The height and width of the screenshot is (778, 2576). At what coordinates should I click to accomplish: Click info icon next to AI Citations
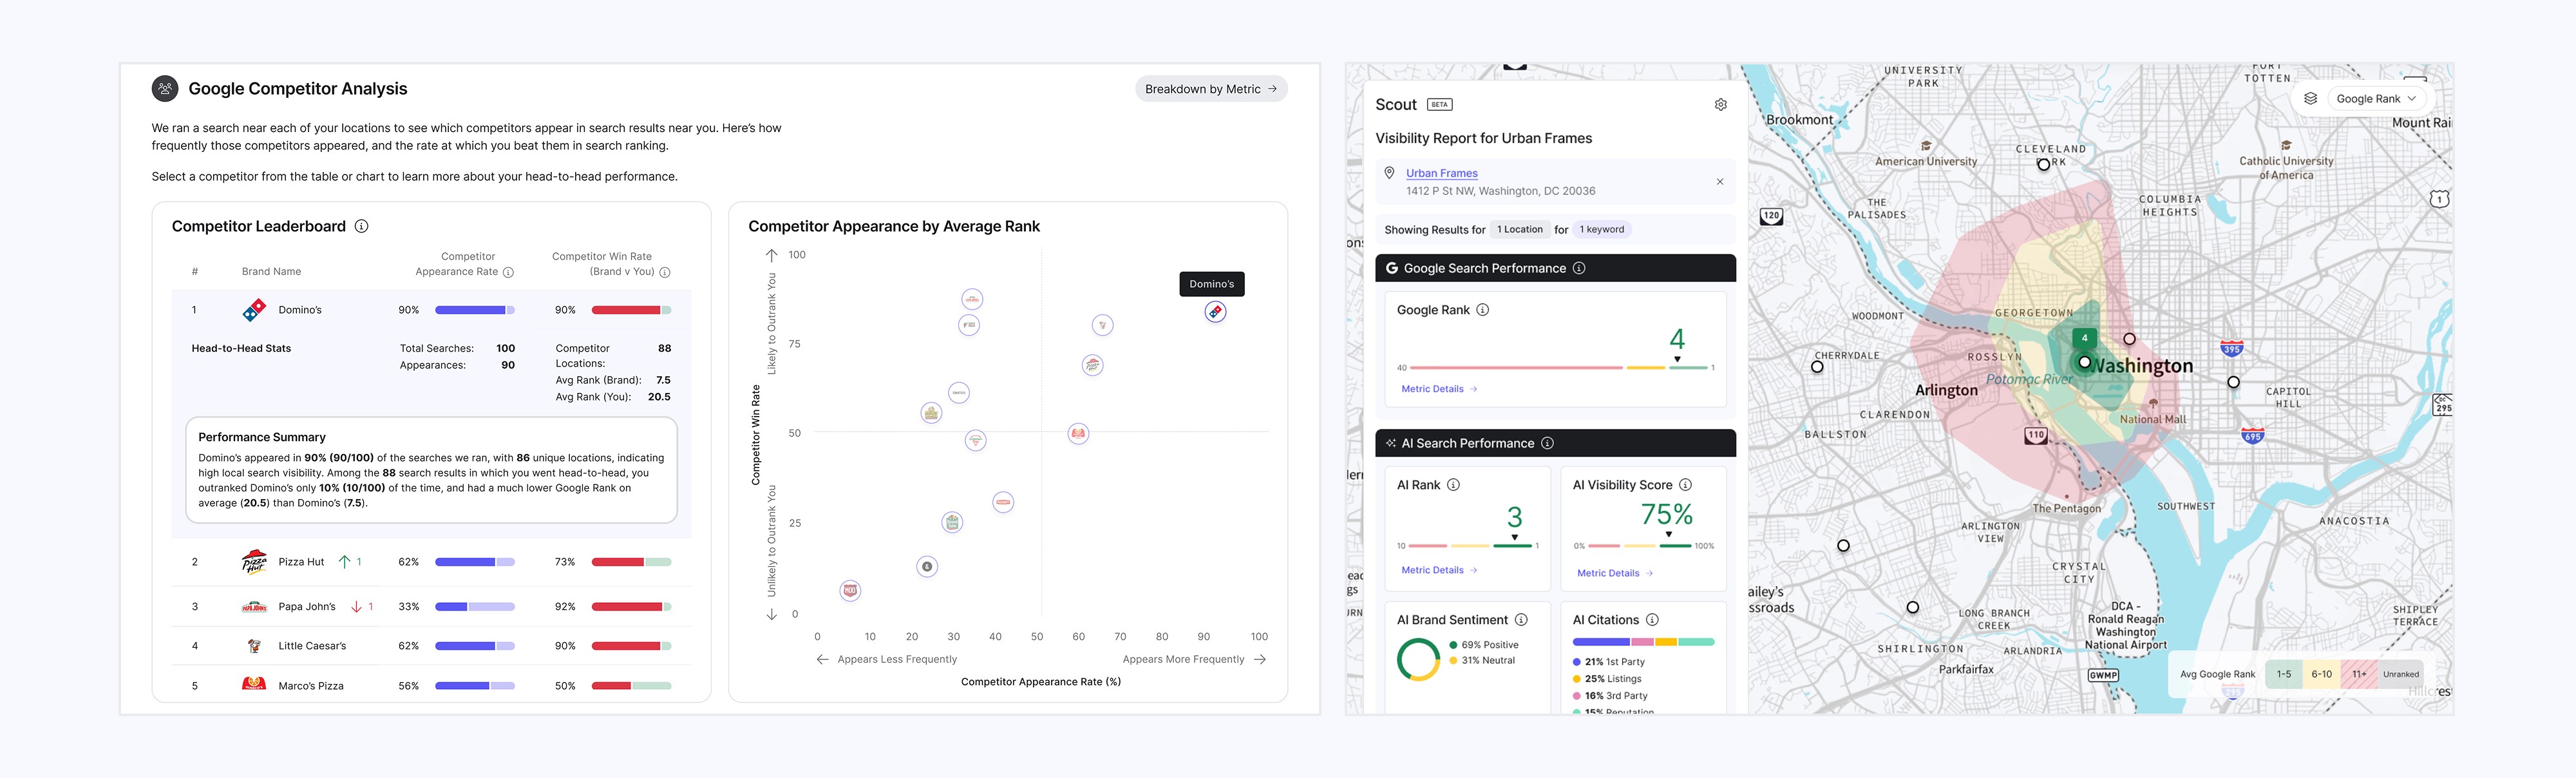point(1652,620)
